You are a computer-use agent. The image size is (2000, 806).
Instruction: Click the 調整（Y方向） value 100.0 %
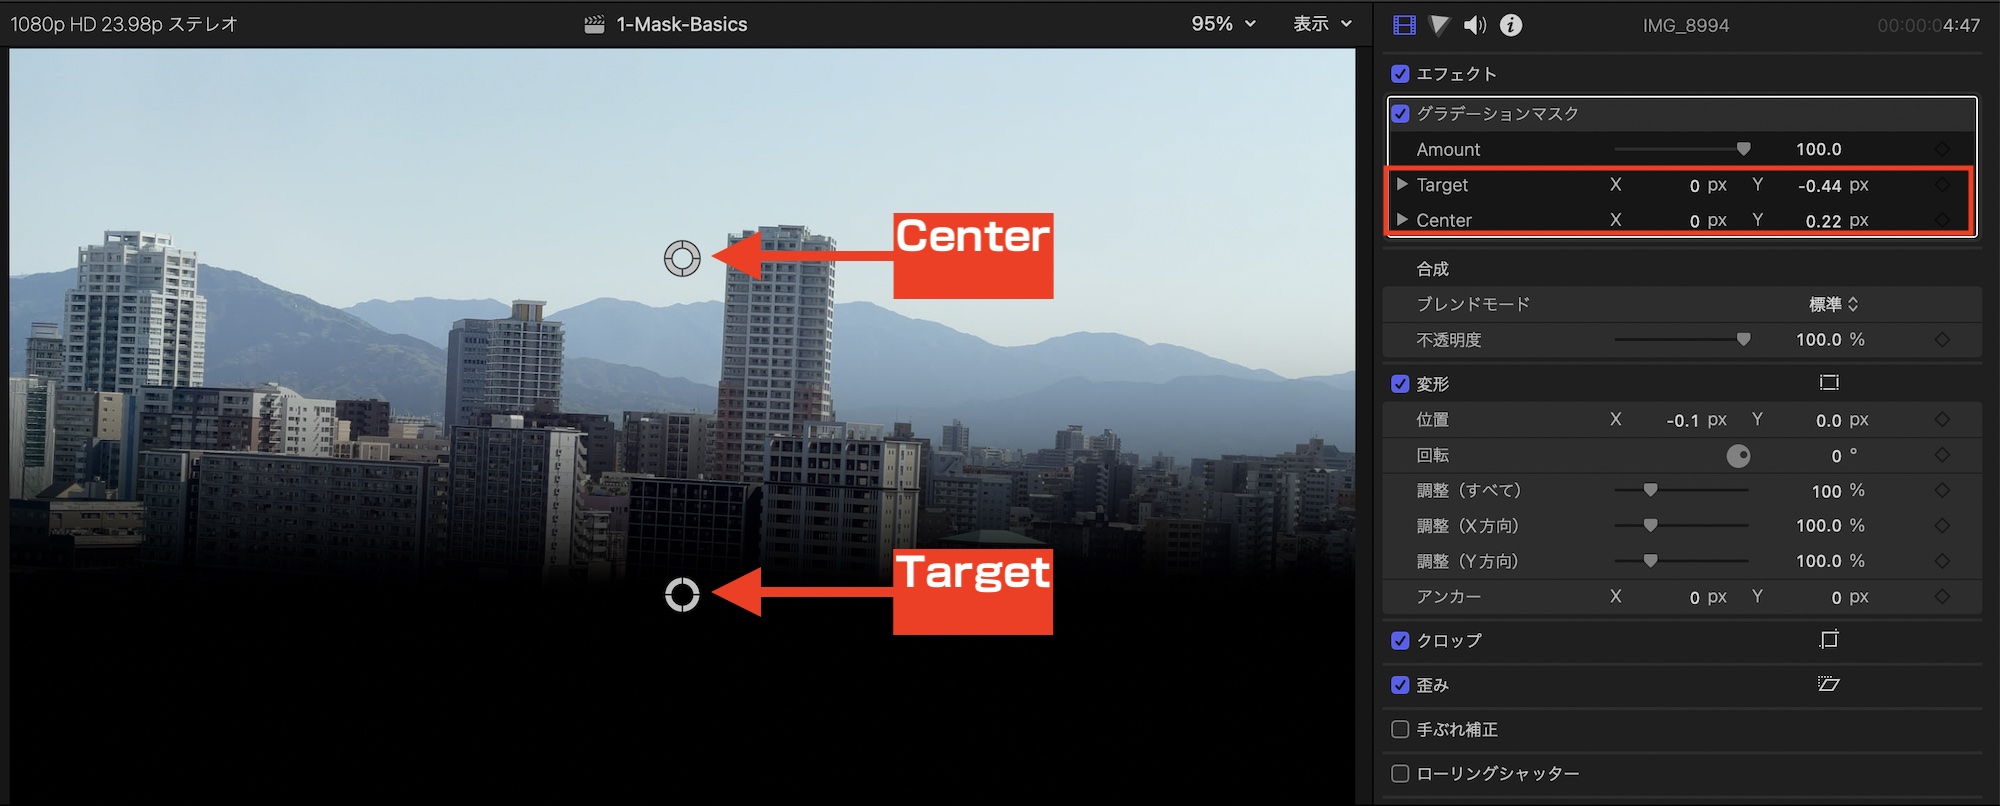[x=1830, y=561]
